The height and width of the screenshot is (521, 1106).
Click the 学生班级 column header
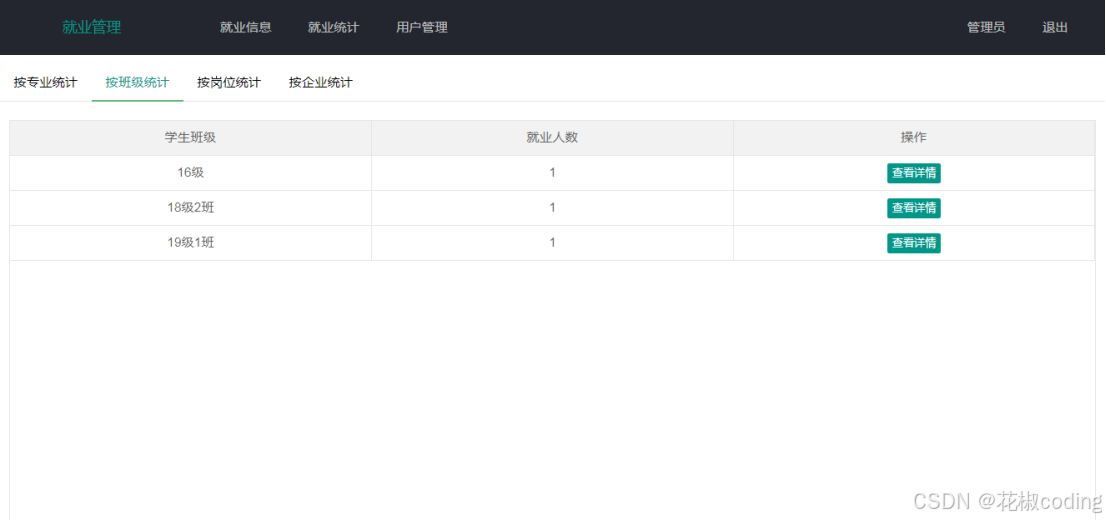190,138
